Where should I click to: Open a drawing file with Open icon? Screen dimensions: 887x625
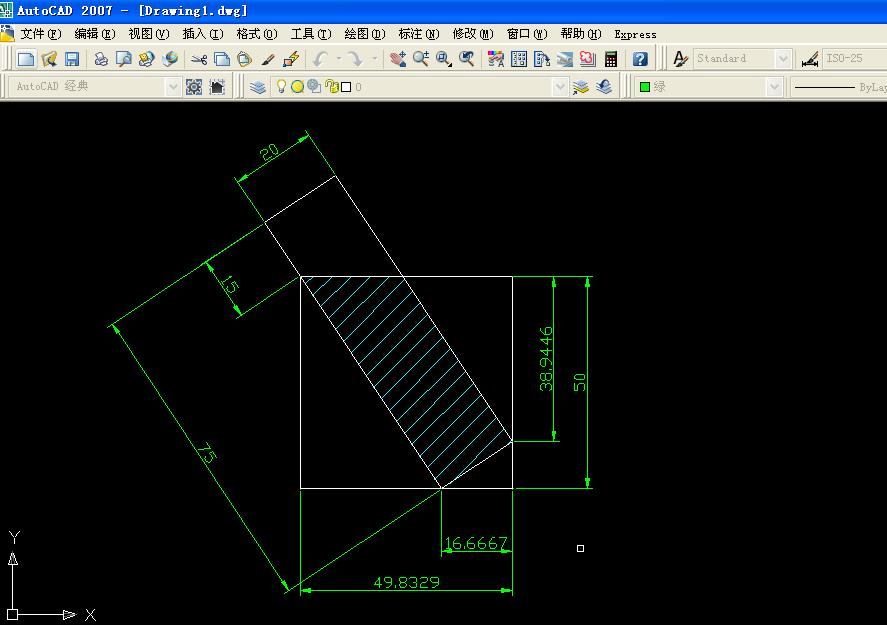click(x=49, y=59)
